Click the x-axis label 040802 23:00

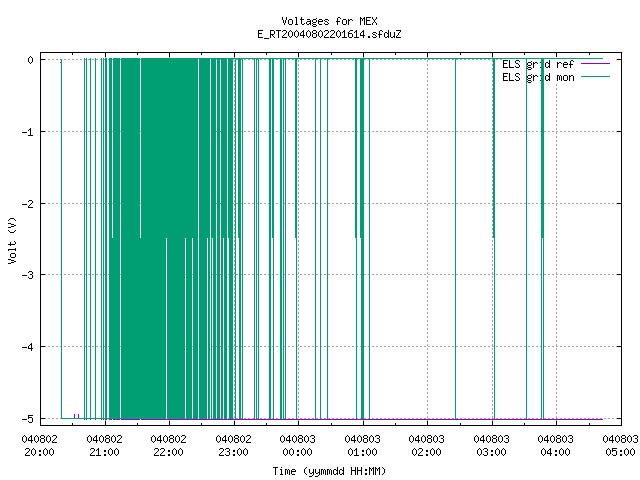click(233, 446)
